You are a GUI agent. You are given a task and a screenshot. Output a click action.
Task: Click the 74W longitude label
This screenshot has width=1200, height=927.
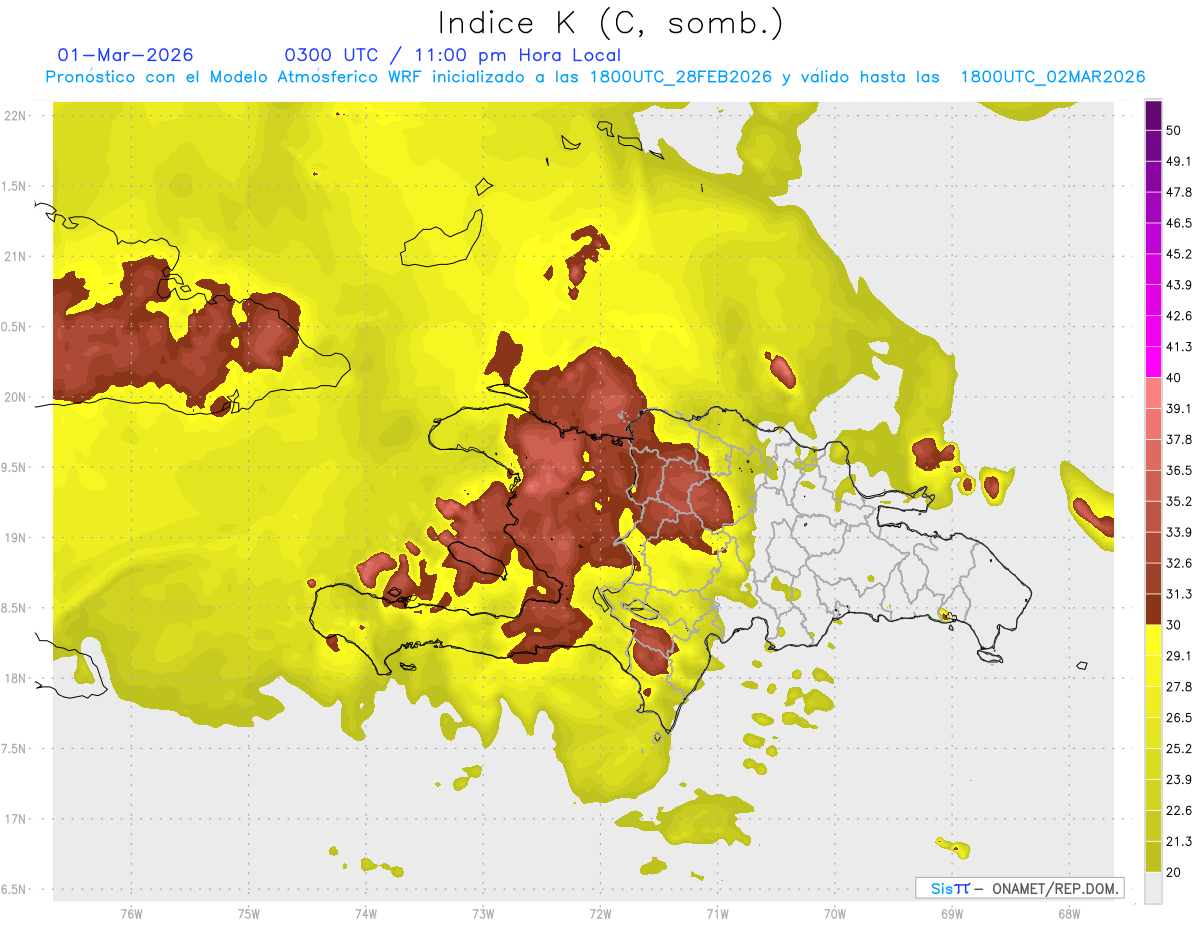pos(365,913)
